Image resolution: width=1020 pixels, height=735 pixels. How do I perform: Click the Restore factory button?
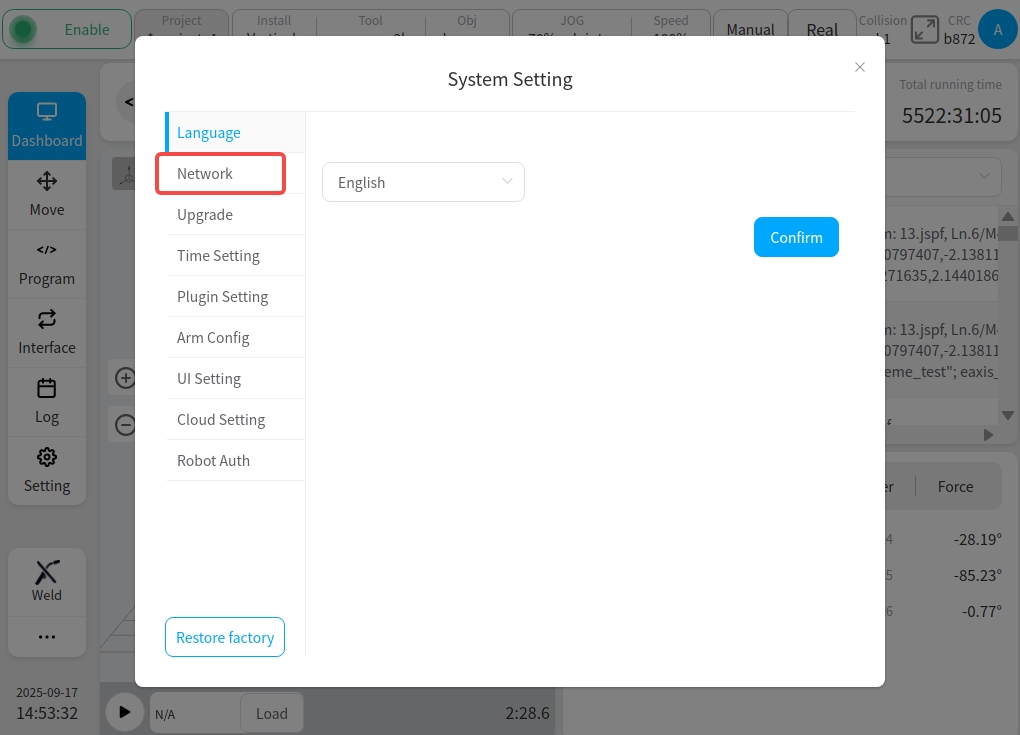tap(225, 637)
